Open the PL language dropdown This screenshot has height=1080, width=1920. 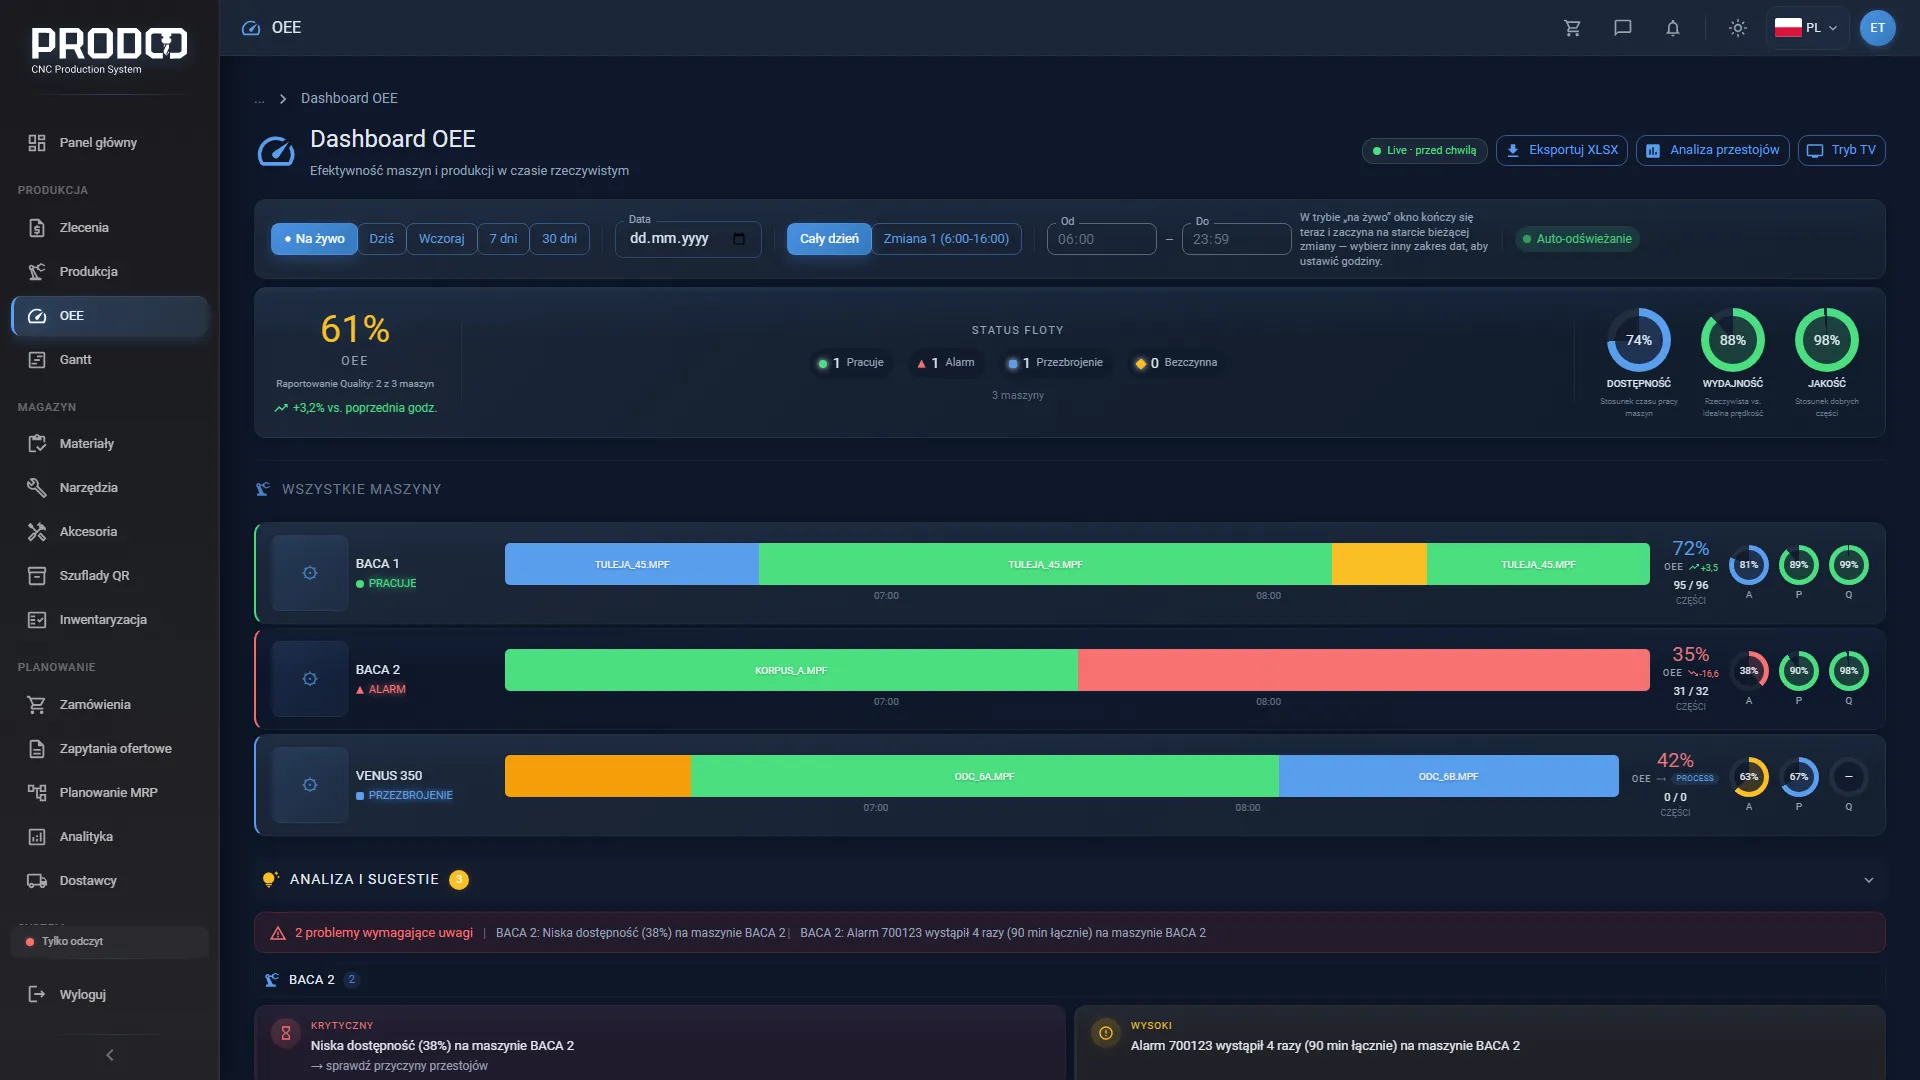point(1806,28)
